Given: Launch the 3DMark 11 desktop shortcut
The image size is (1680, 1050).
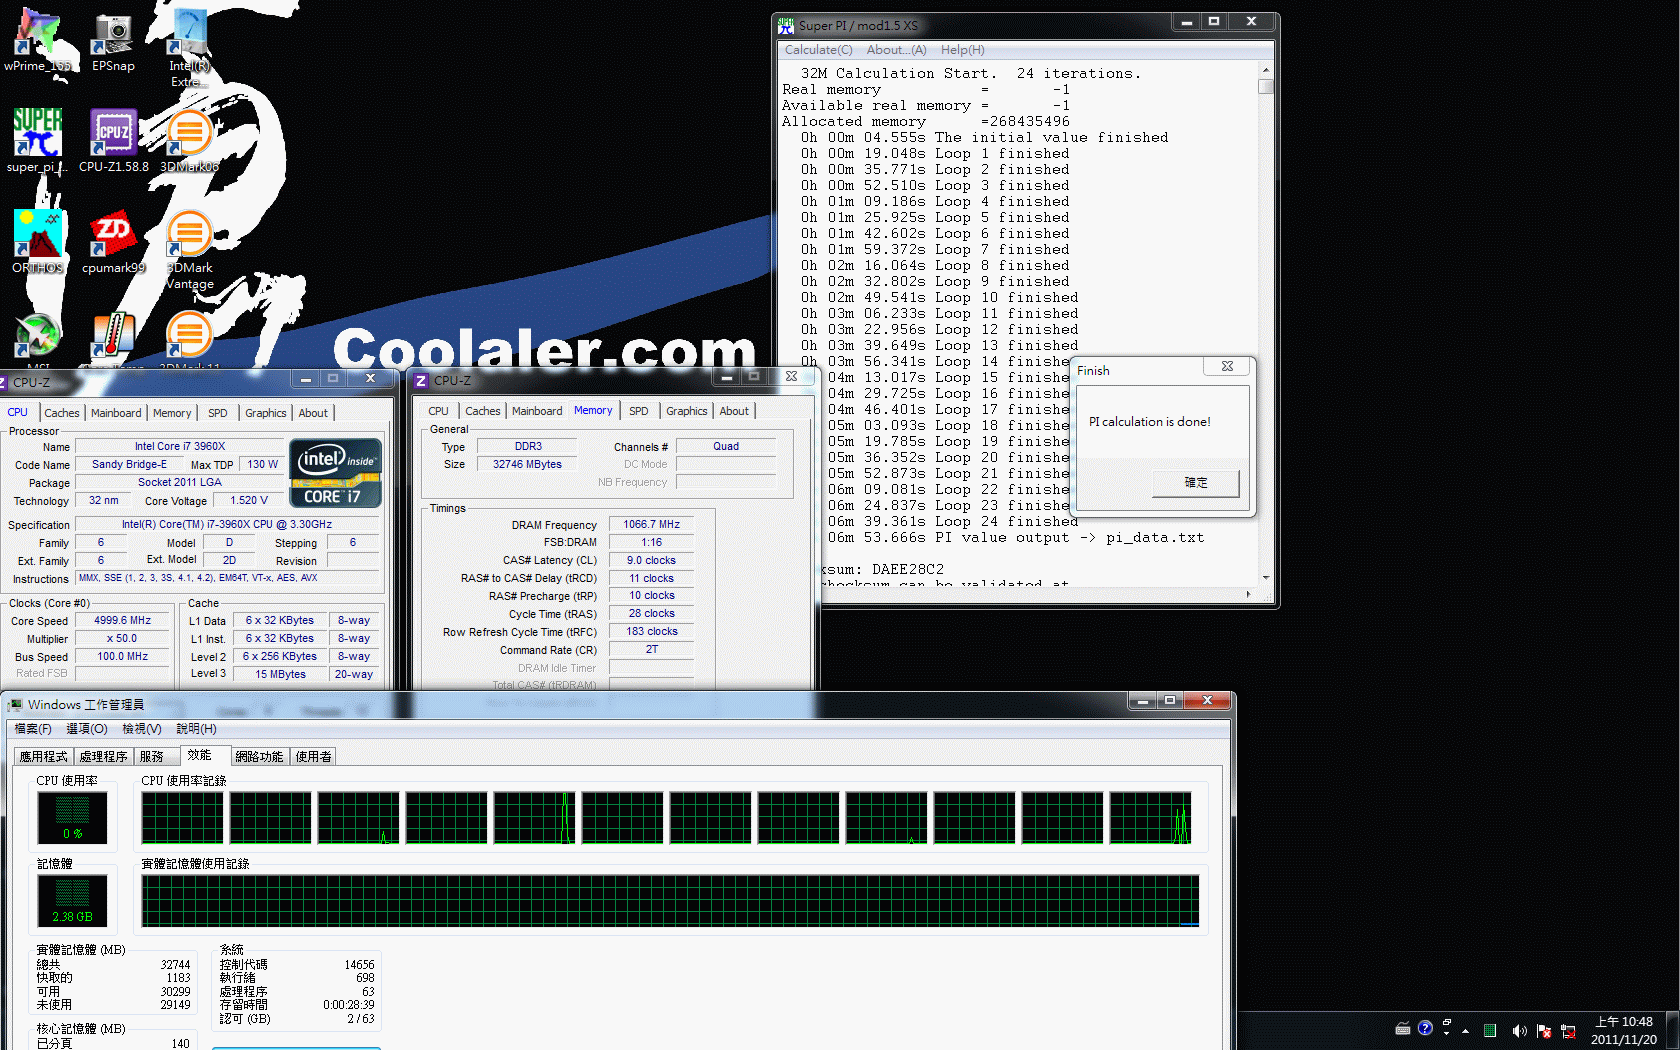Looking at the screenshot, I should 189,340.
